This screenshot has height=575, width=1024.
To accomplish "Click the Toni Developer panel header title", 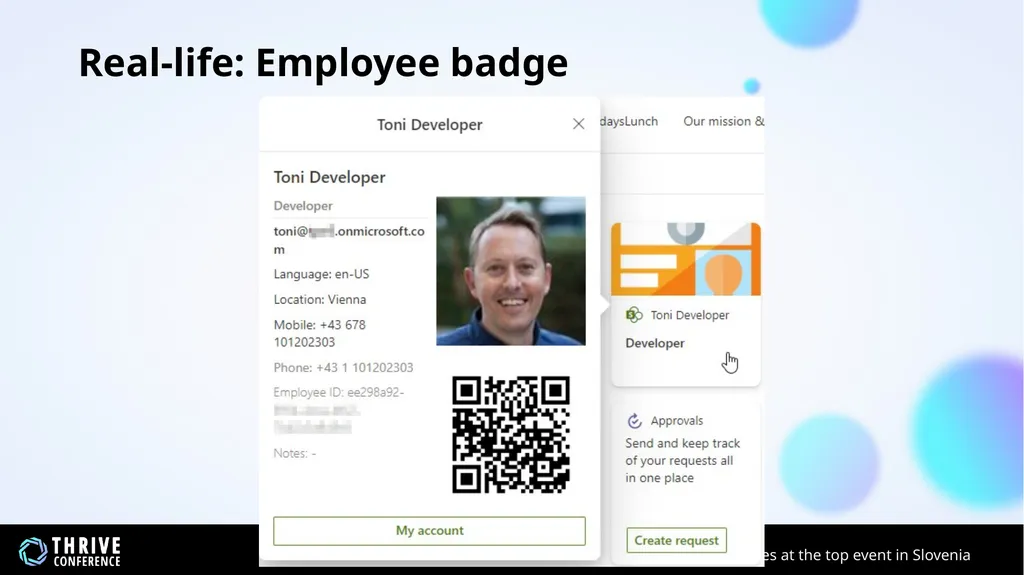I will click(429, 124).
